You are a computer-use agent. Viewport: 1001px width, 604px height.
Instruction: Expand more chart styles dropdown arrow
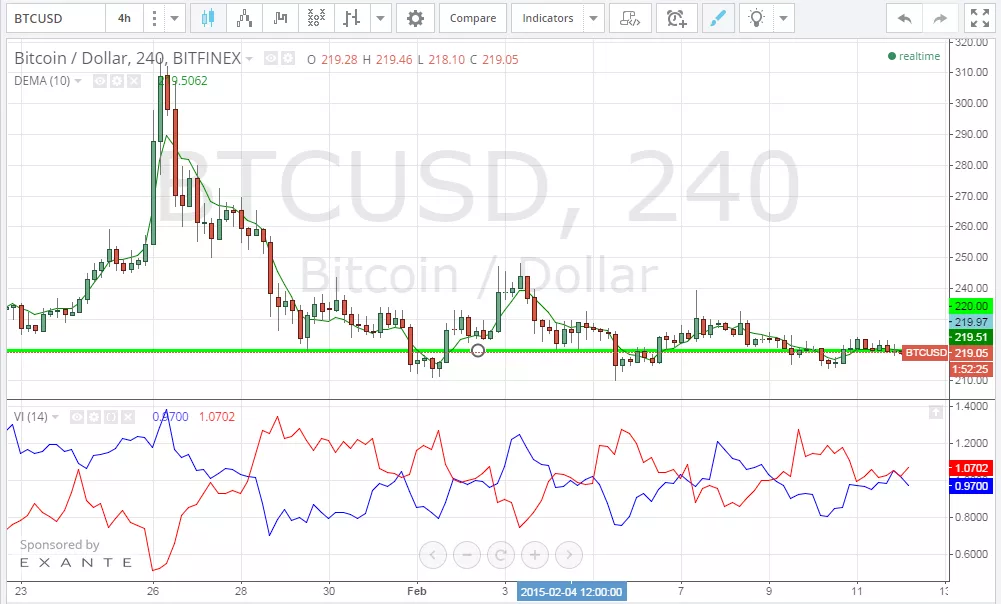[x=381, y=18]
